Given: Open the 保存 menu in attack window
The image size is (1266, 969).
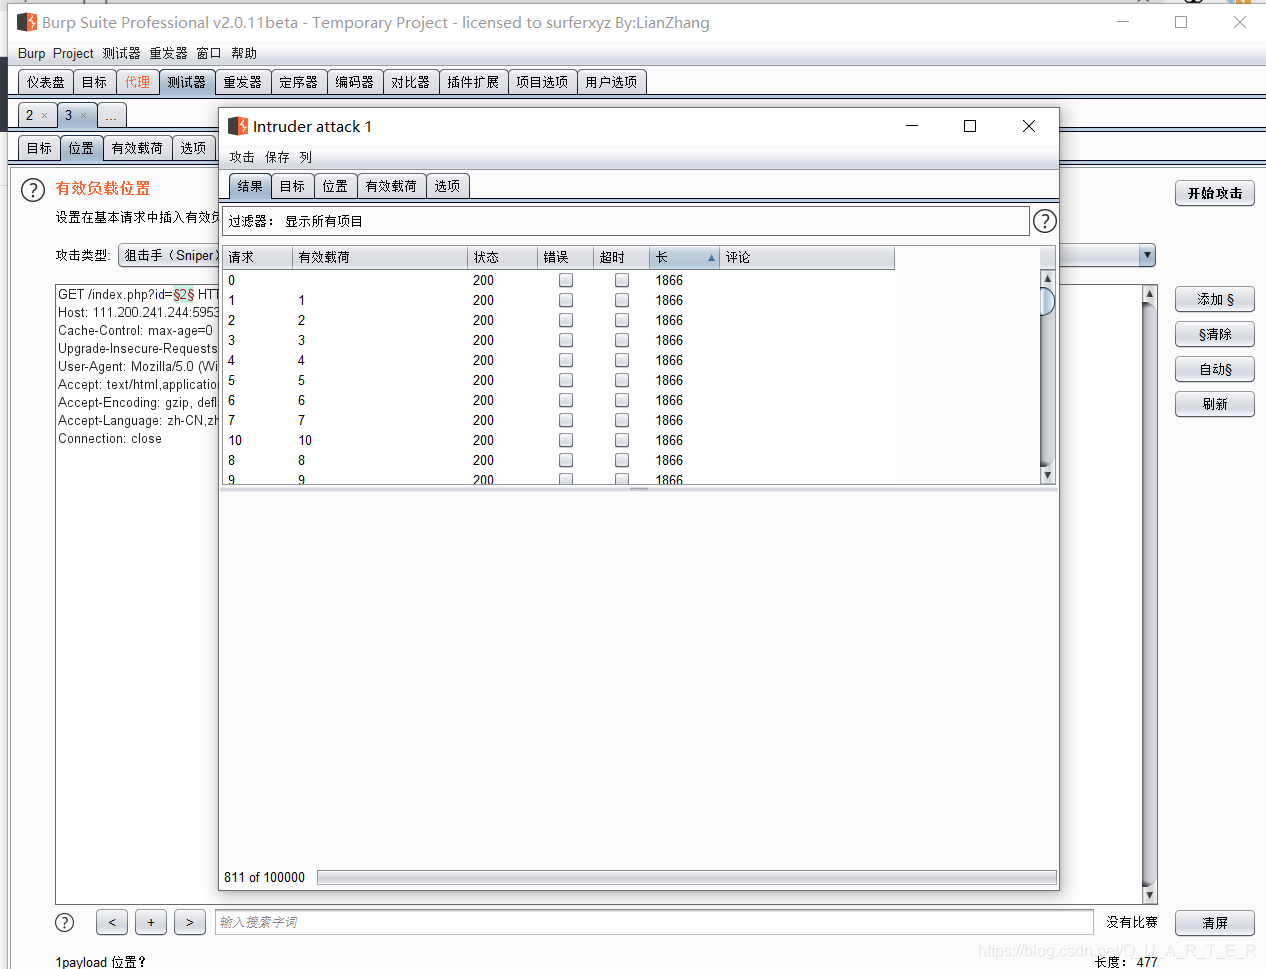Looking at the screenshot, I should pos(277,157).
